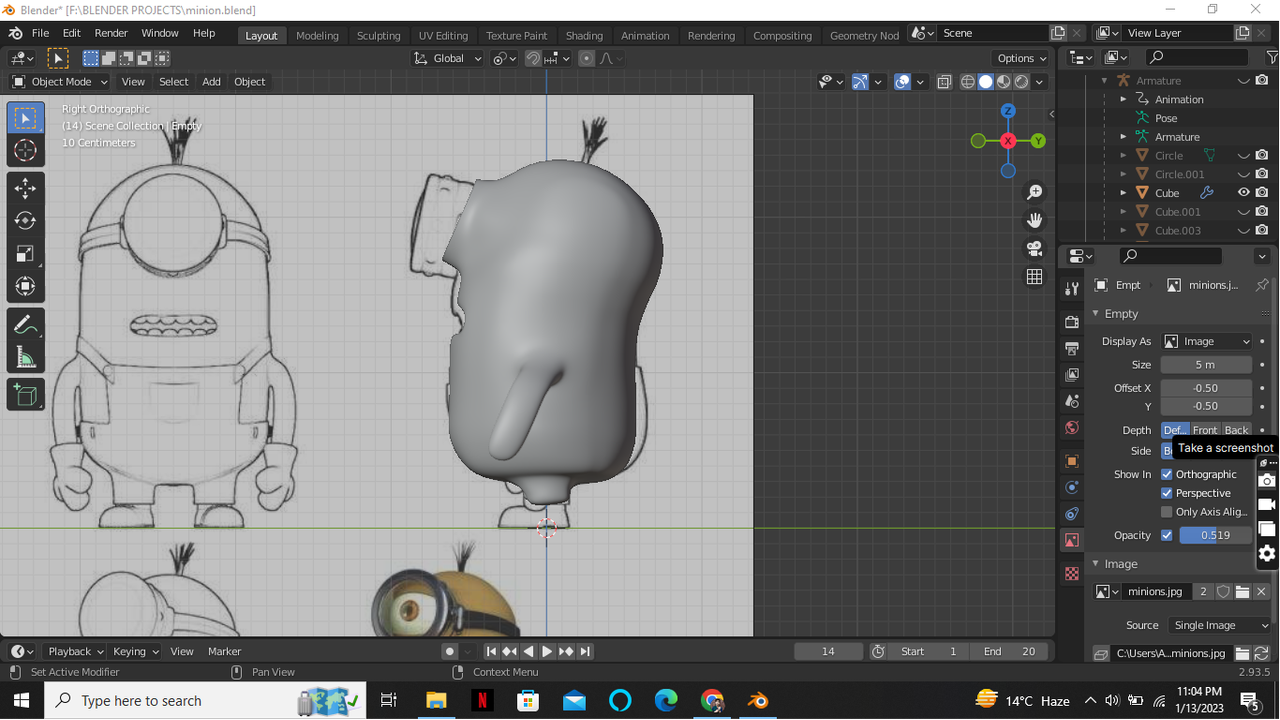The height and width of the screenshot is (720, 1280).
Task: Adjust the Opacity slider
Action: click(x=1216, y=535)
